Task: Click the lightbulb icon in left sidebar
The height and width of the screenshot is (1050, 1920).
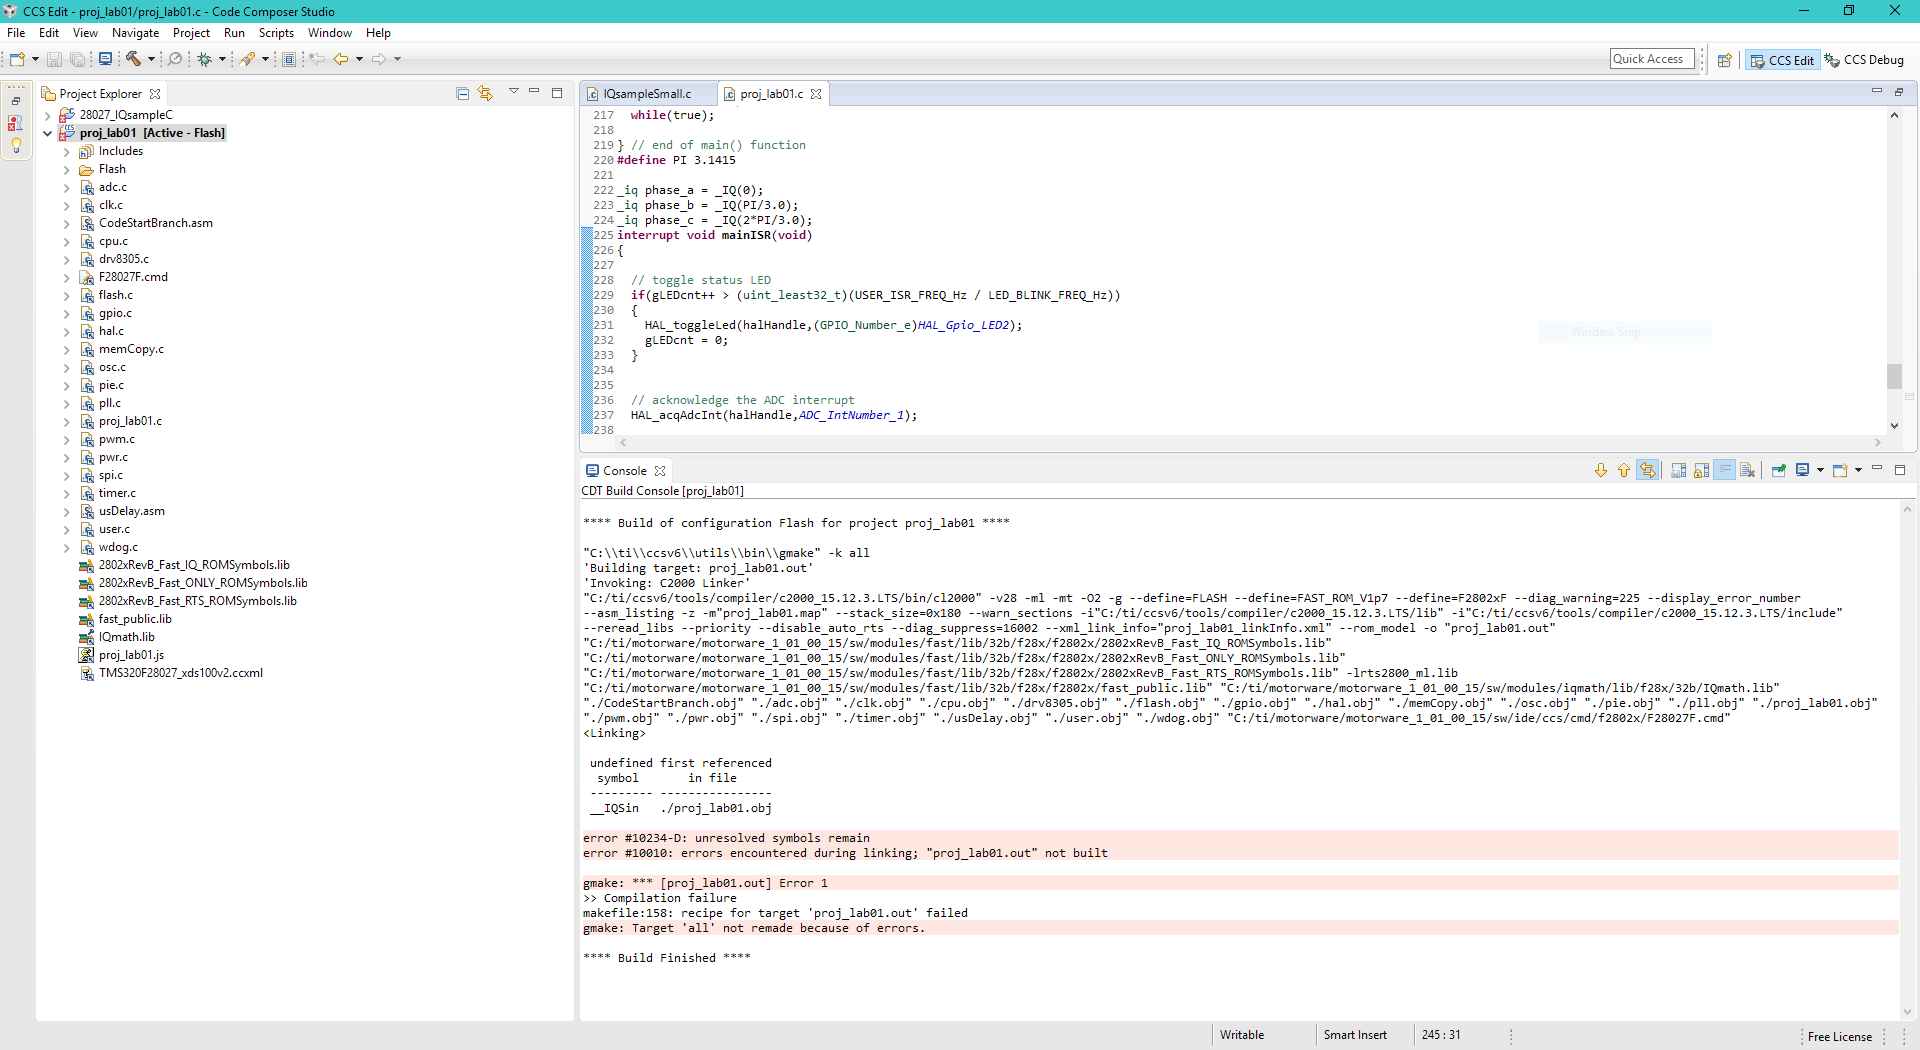Action: 16,145
